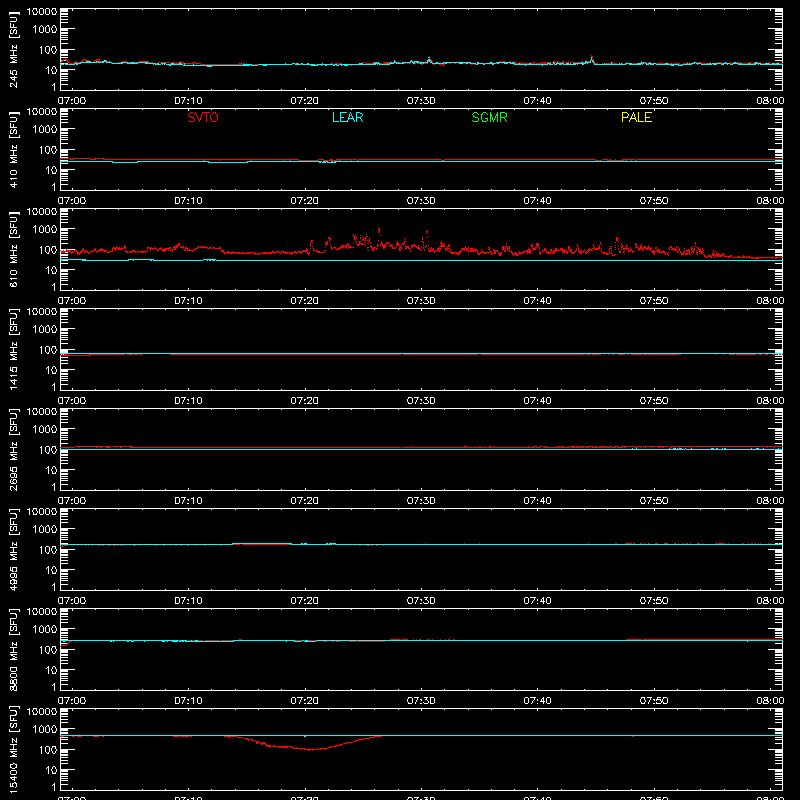Image resolution: width=800 pixels, height=800 pixels.
Task: Select the 4995 MHz [SFU] axis title
Action: click(x=13, y=549)
